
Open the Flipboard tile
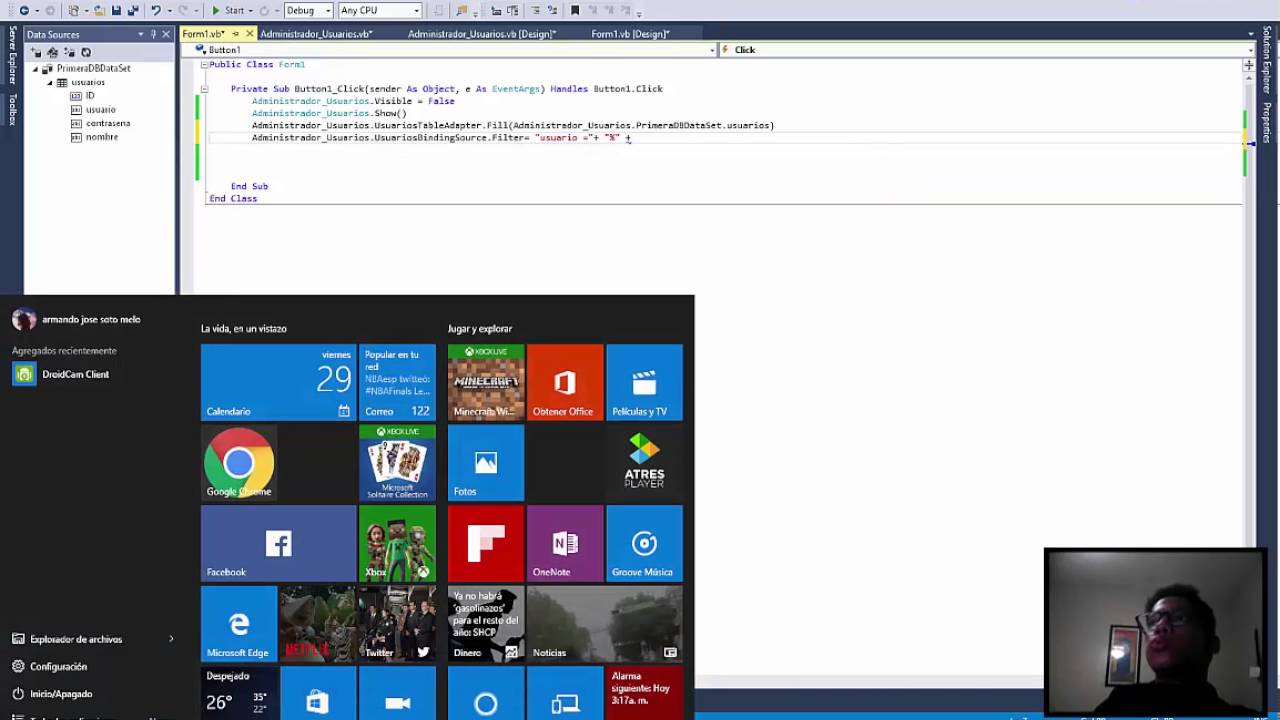pyautogui.click(x=486, y=543)
